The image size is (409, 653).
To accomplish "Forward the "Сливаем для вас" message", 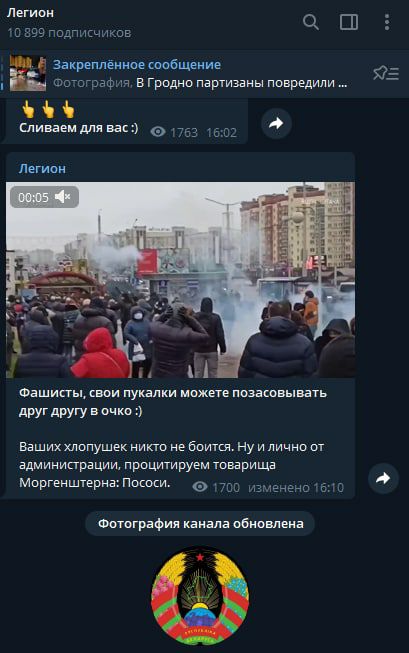I will pyautogui.click(x=276, y=123).
